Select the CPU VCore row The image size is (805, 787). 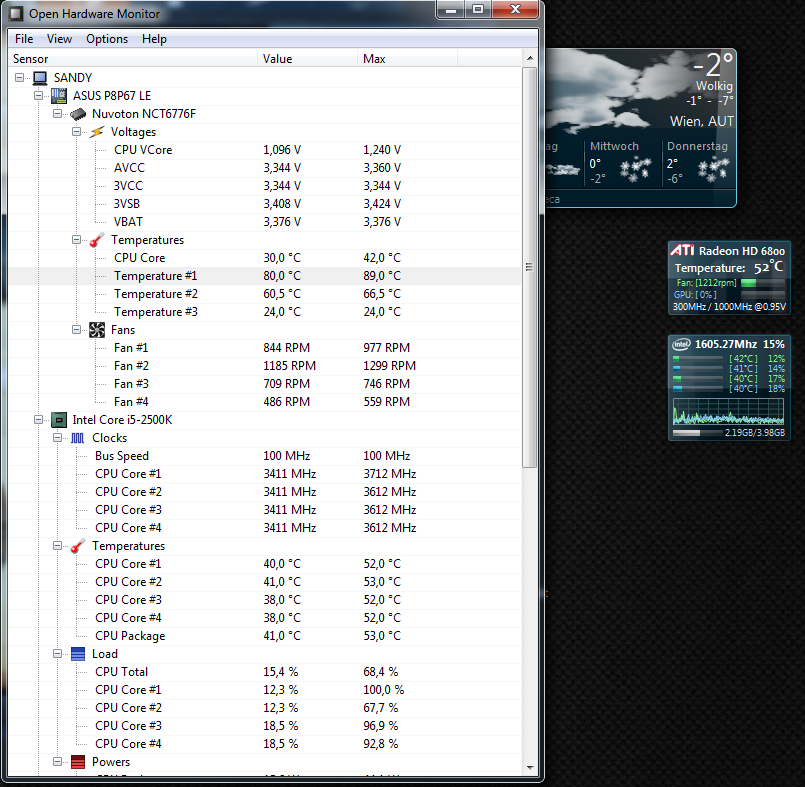pos(264,150)
